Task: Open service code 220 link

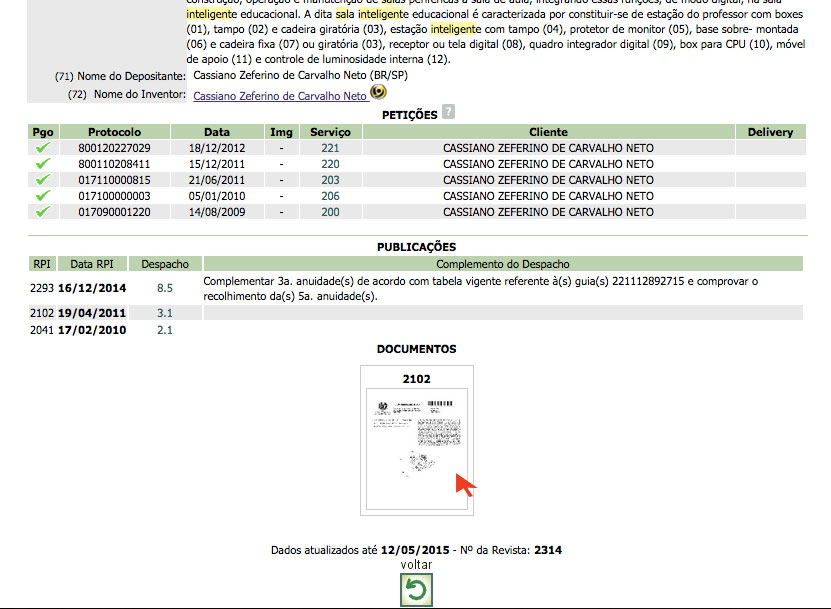Action: click(330, 164)
